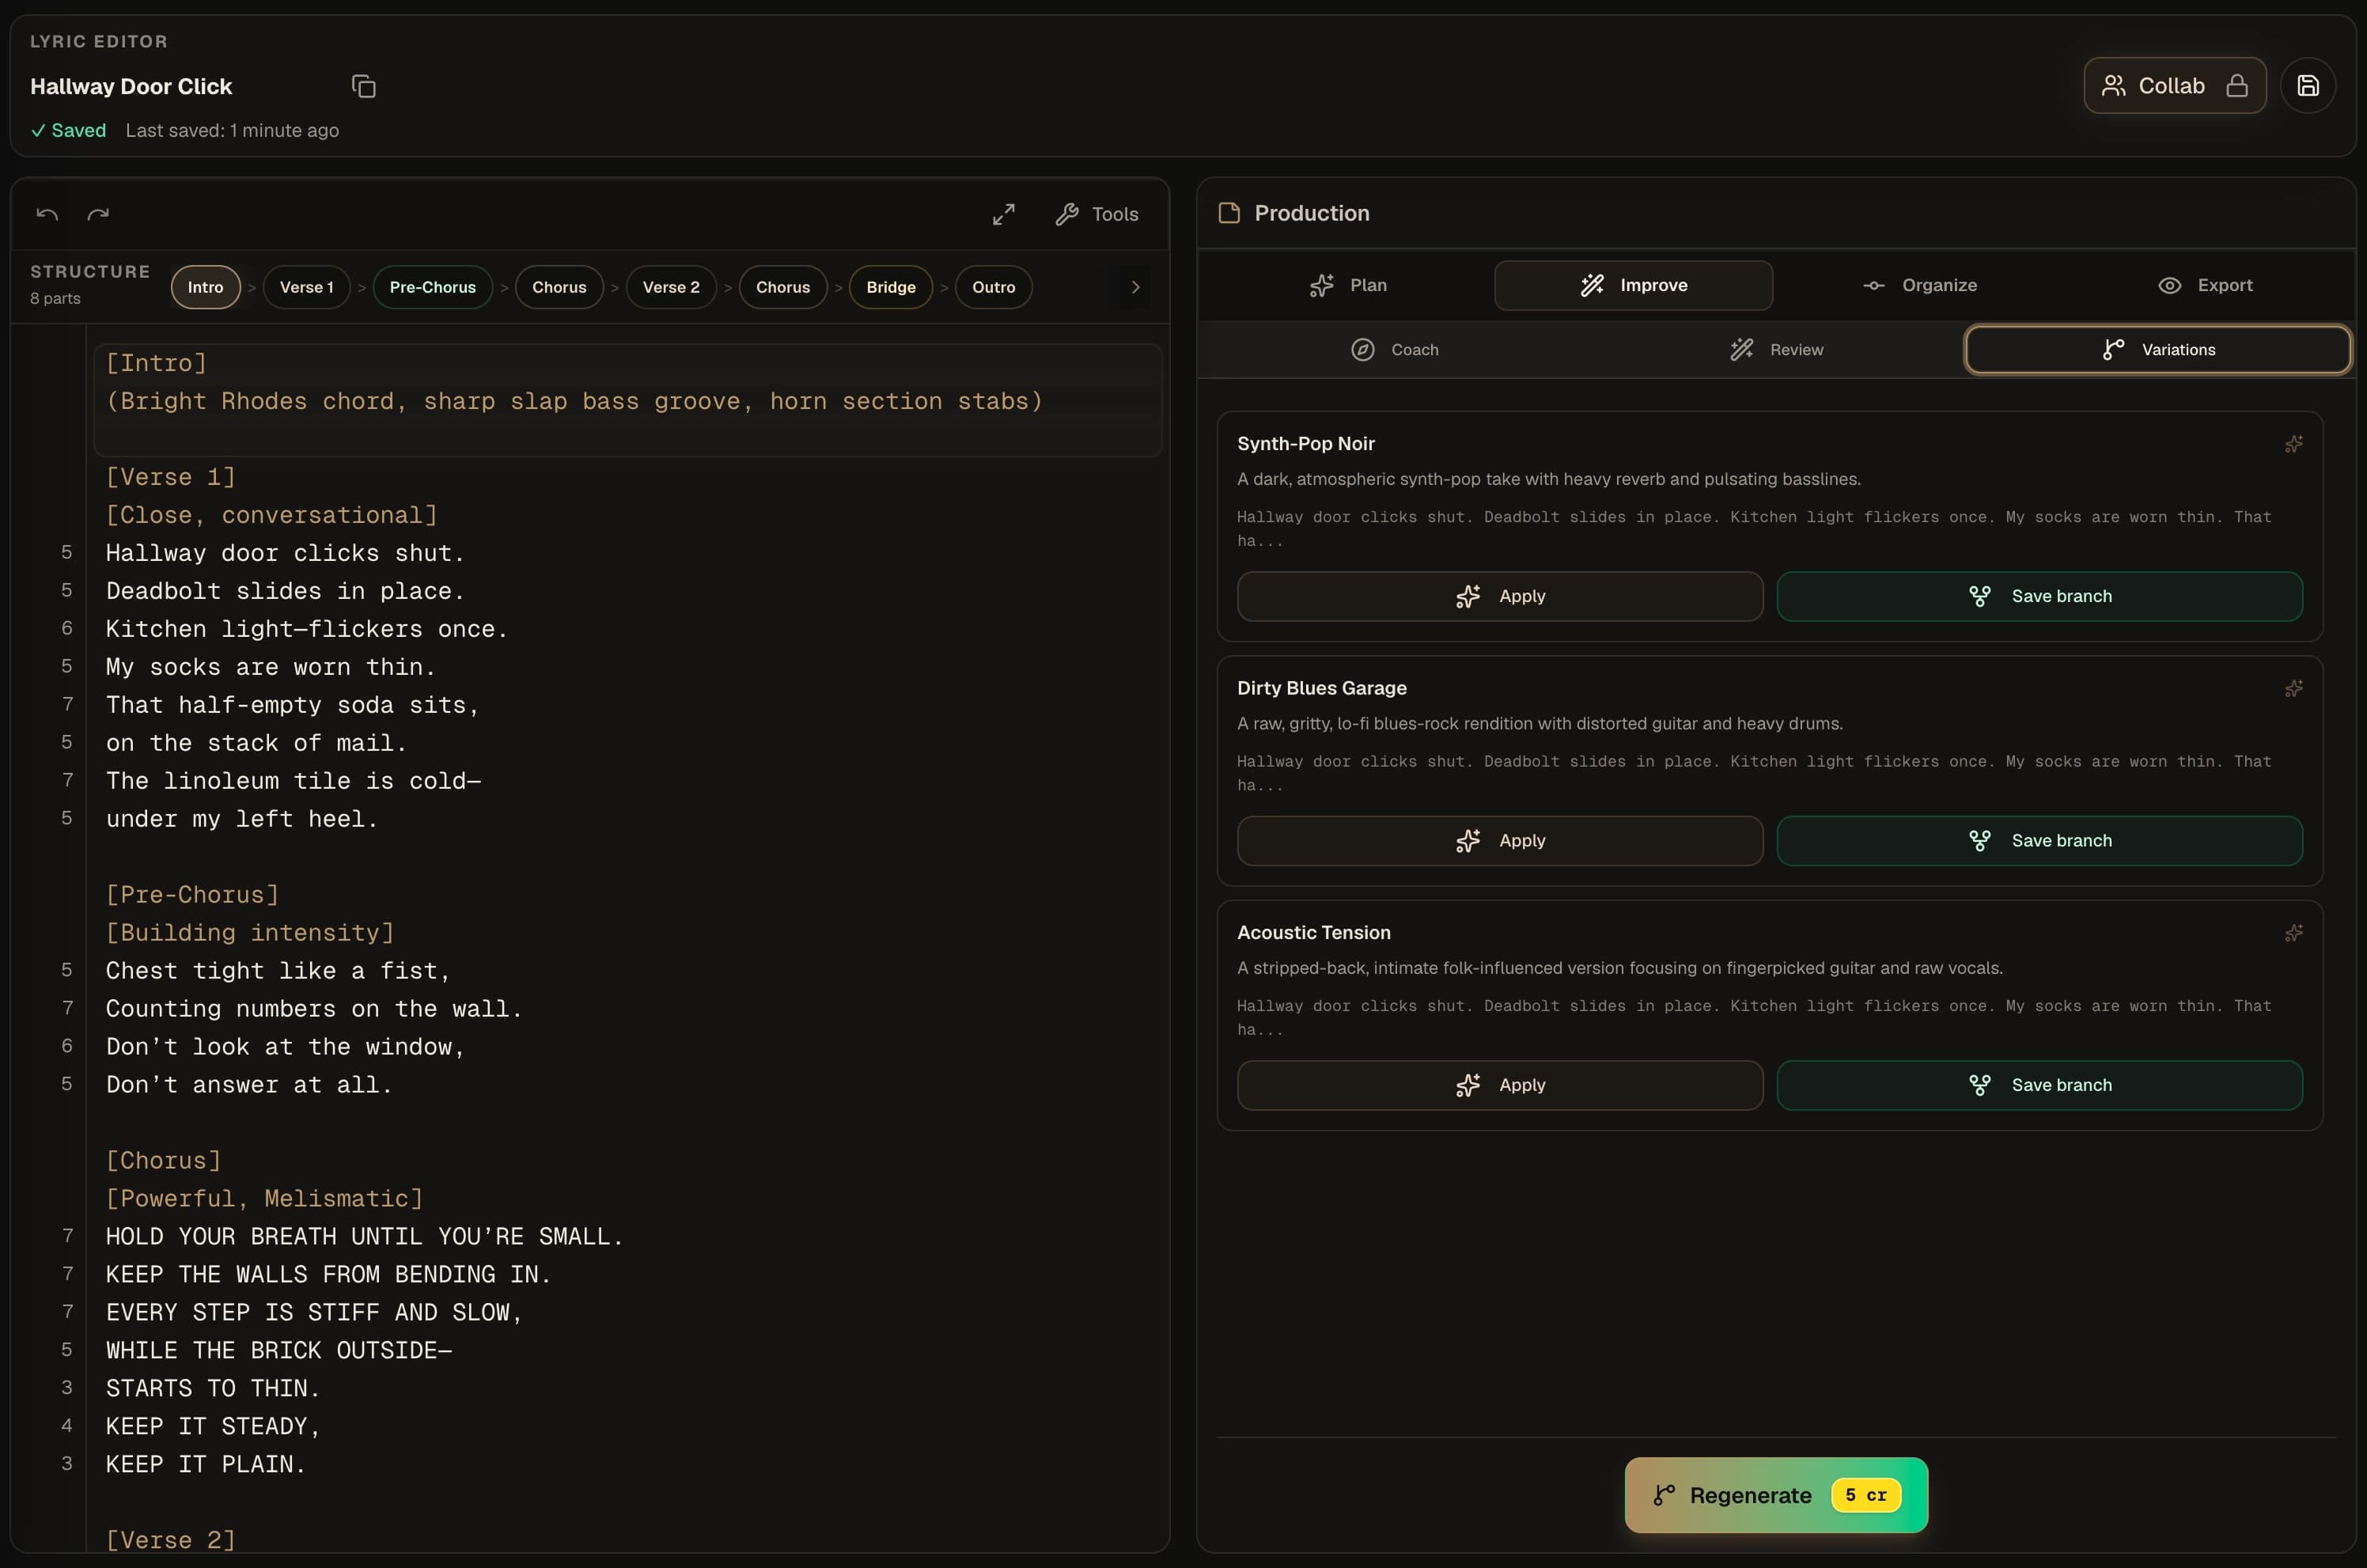Click the redo arrow icon
The width and height of the screenshot is (2367, 1568).
[x=98, y=214]
